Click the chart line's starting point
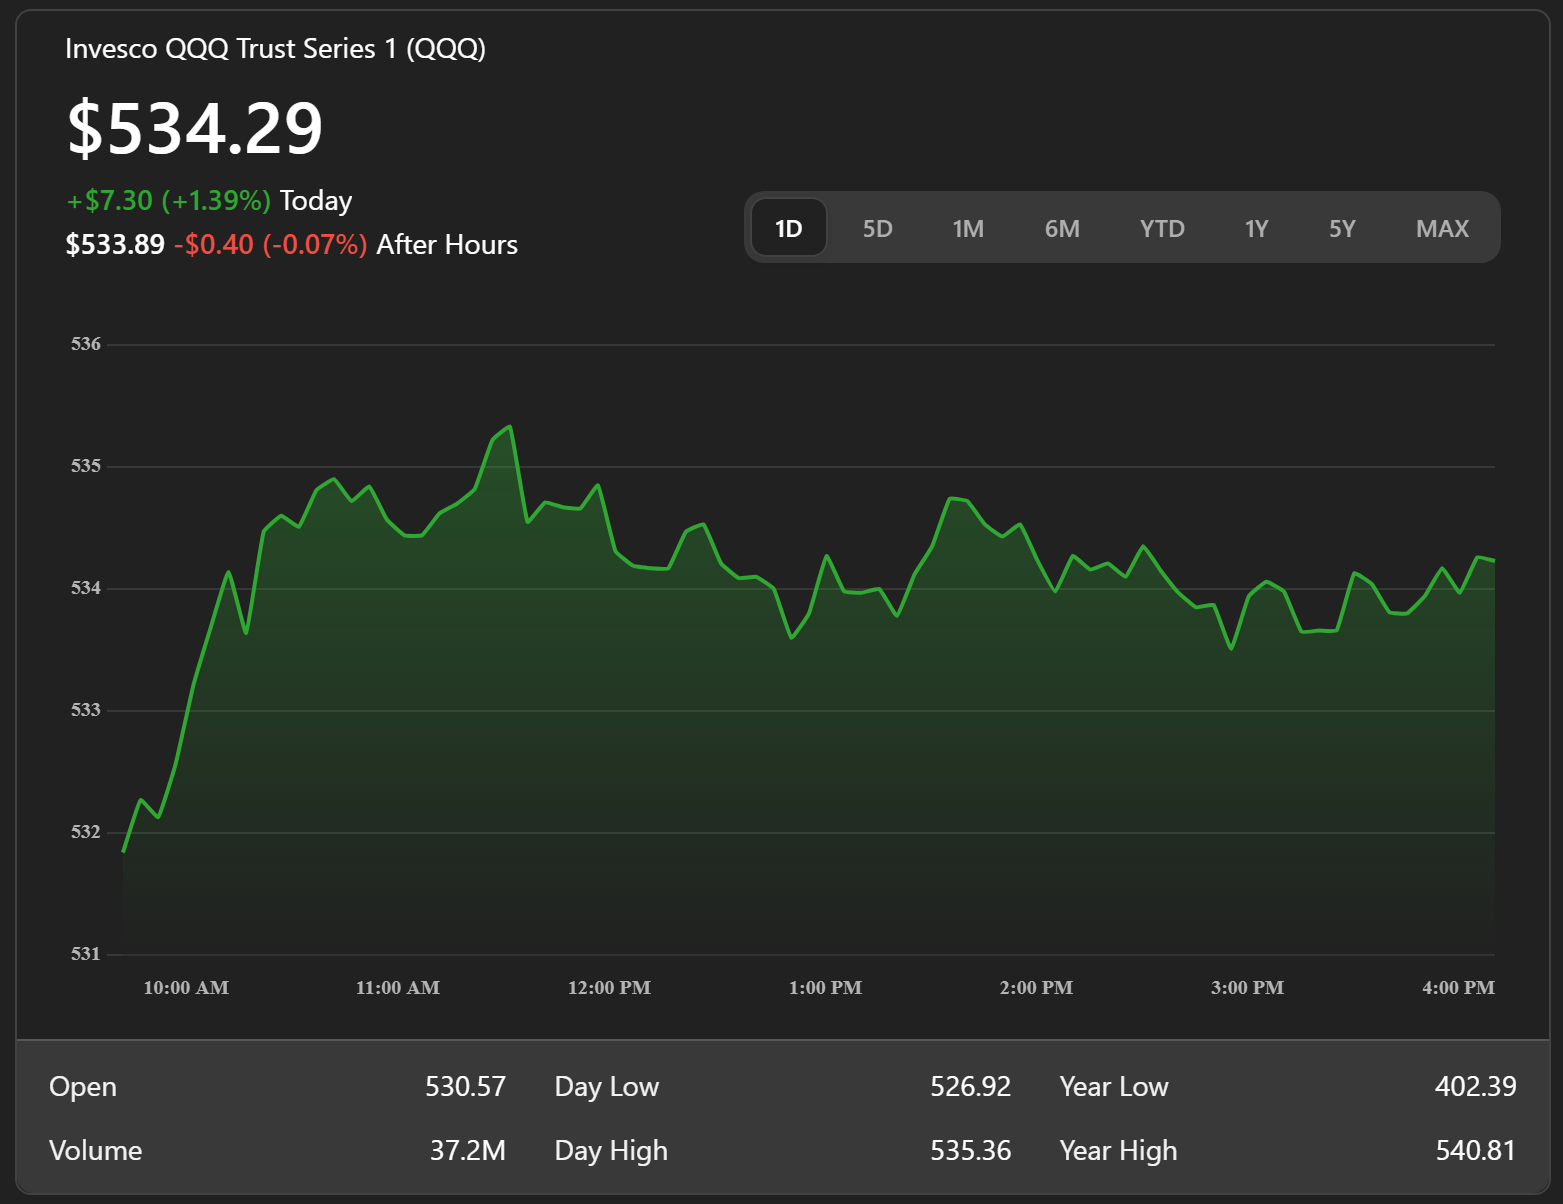This screenshot has width=1563, height=1204. point(123,851)
